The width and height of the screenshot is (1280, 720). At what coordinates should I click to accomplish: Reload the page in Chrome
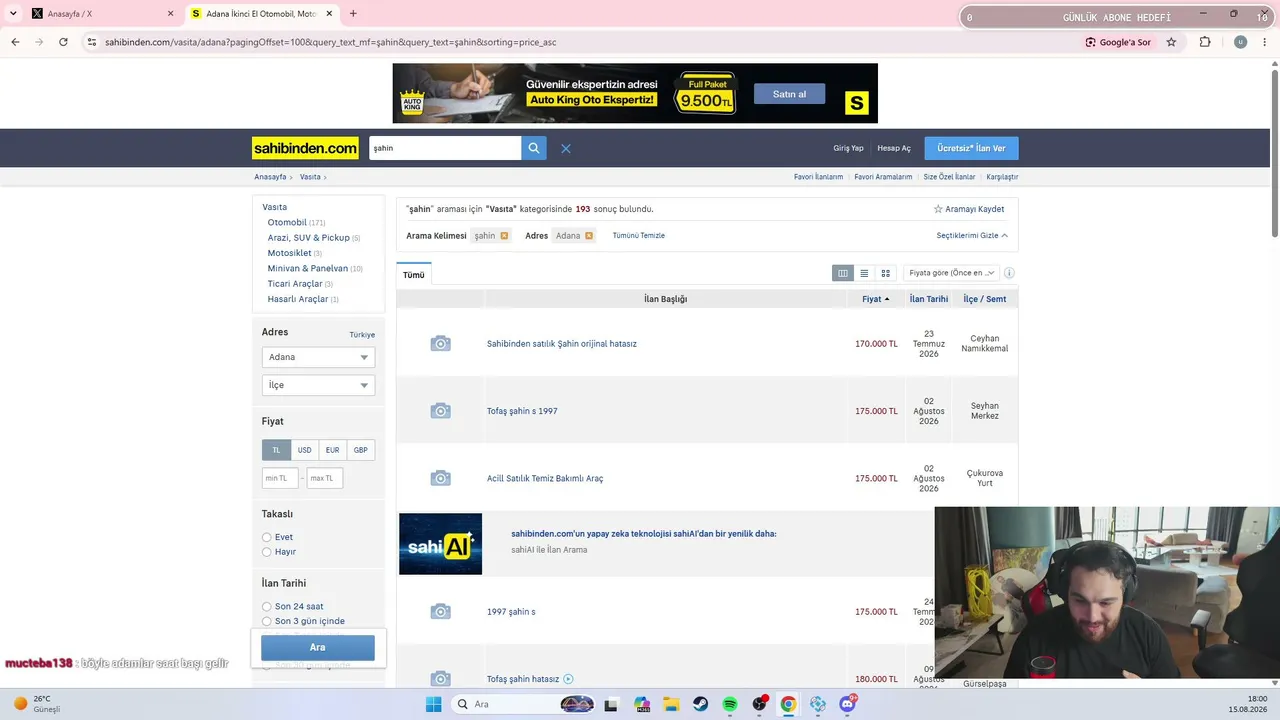[x=63, y=42]
